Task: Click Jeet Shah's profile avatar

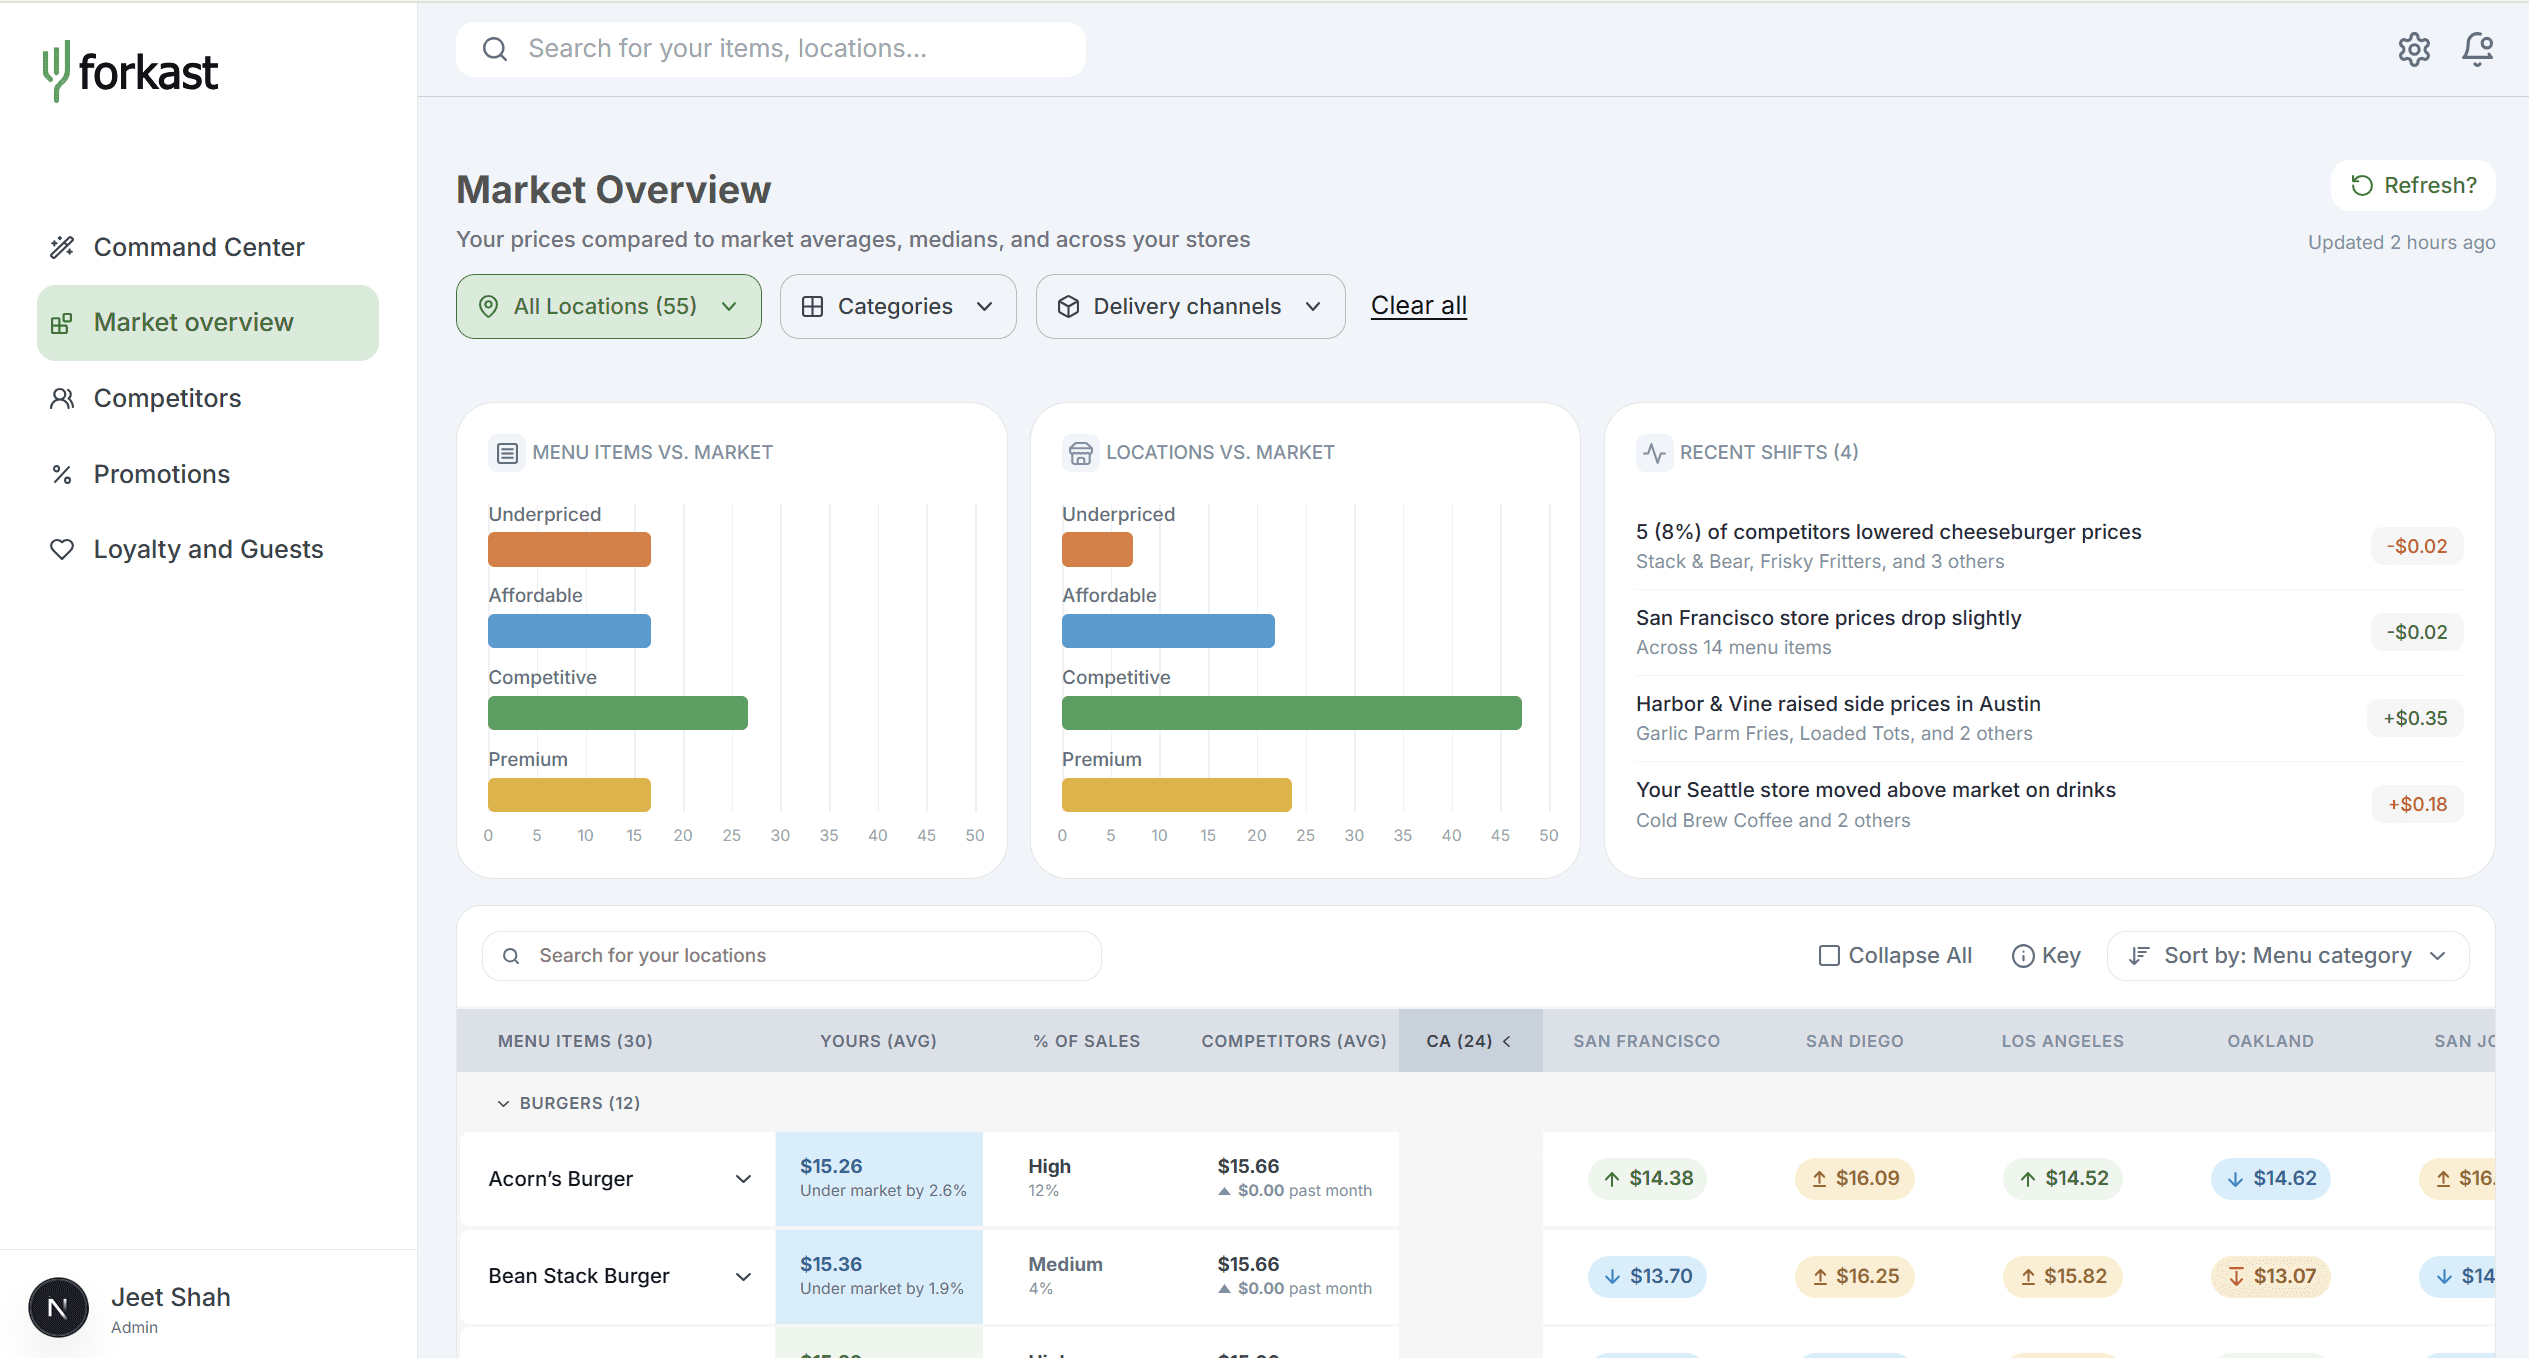Action: tap(58, 1307)
